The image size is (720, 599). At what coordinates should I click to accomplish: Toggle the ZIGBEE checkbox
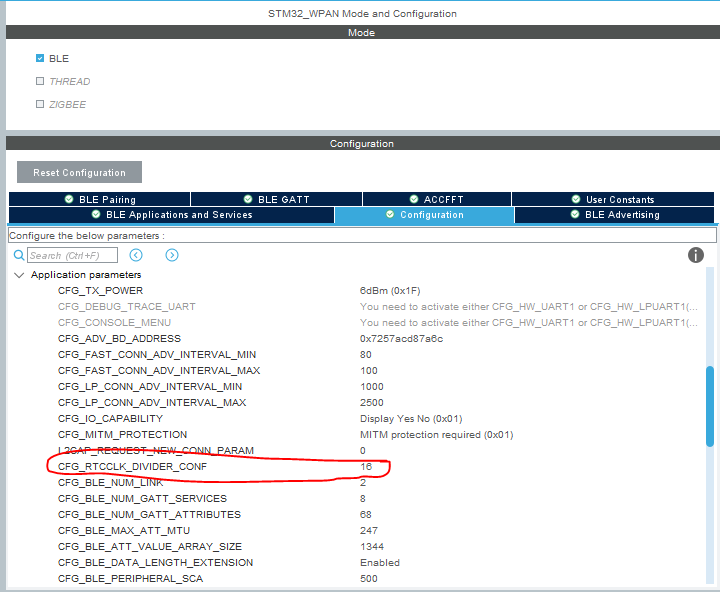click(40, 104)
